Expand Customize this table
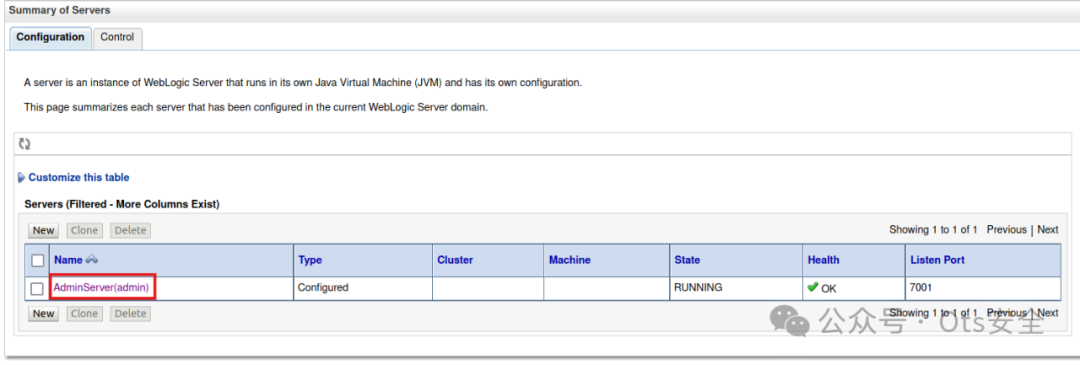 pyautogui.click(x=79, y=178)
